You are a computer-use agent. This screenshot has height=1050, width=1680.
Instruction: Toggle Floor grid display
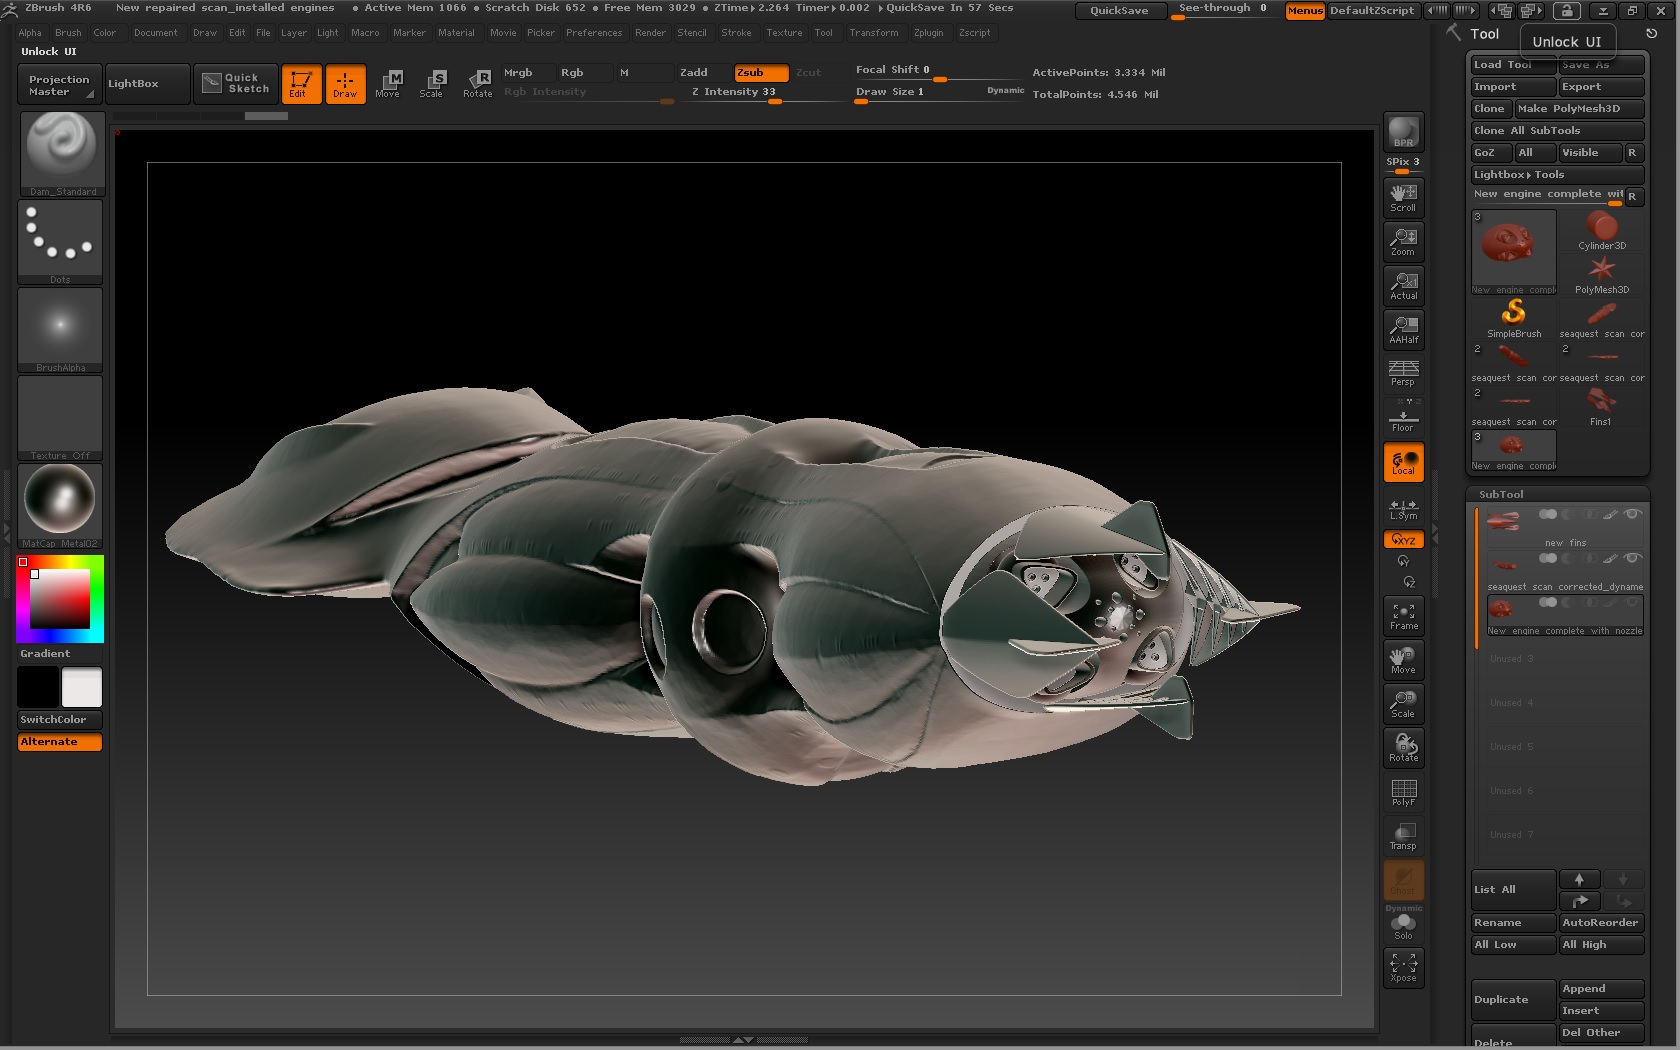click(1402, 418)
